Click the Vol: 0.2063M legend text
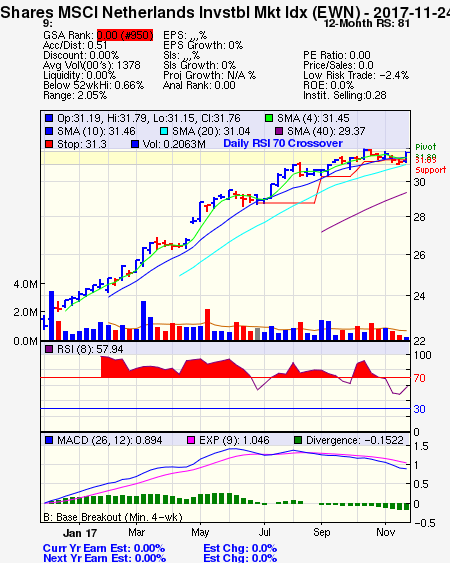Screen dimensions: 450x563 tap(174, 144)
